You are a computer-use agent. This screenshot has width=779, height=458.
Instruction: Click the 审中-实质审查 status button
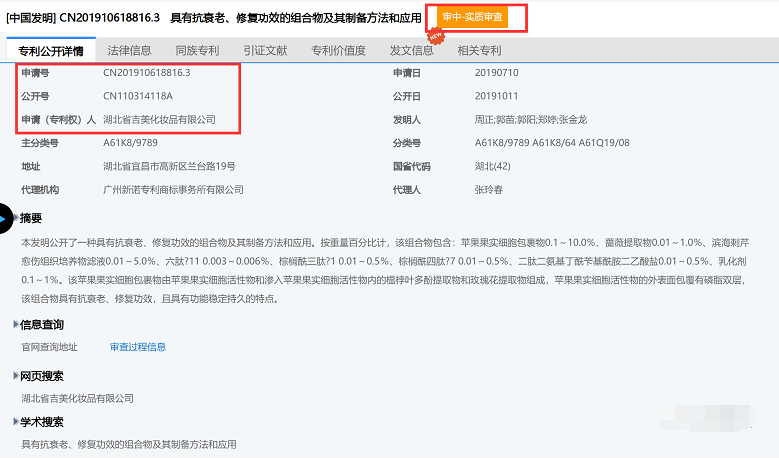pyautogui.click(x=473, y=17)
